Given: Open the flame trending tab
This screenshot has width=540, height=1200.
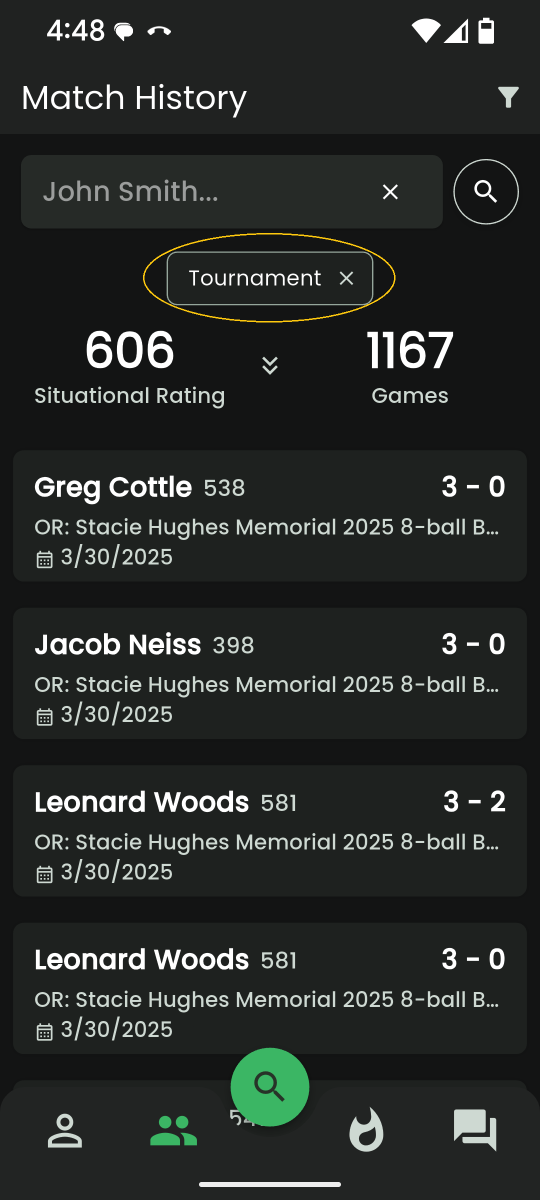Looking at the screenshot, I should point(366,1131).
